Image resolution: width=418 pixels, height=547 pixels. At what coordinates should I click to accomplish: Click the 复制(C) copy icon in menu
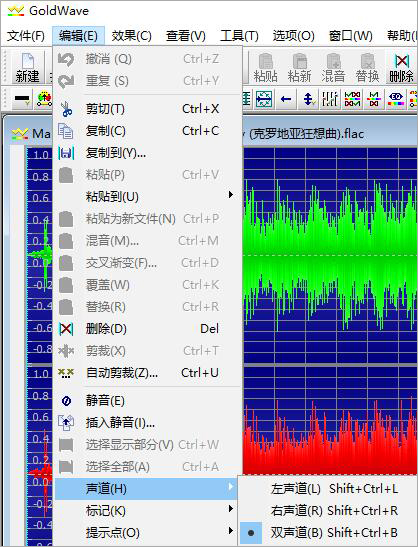click(x=66, y=131)
